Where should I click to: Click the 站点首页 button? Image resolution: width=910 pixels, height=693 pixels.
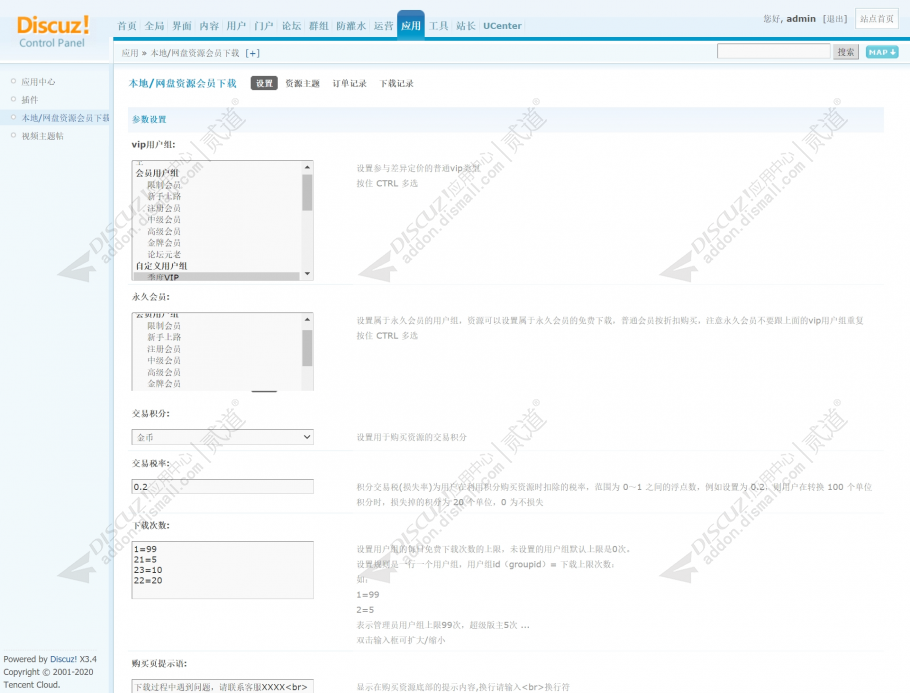876,19
